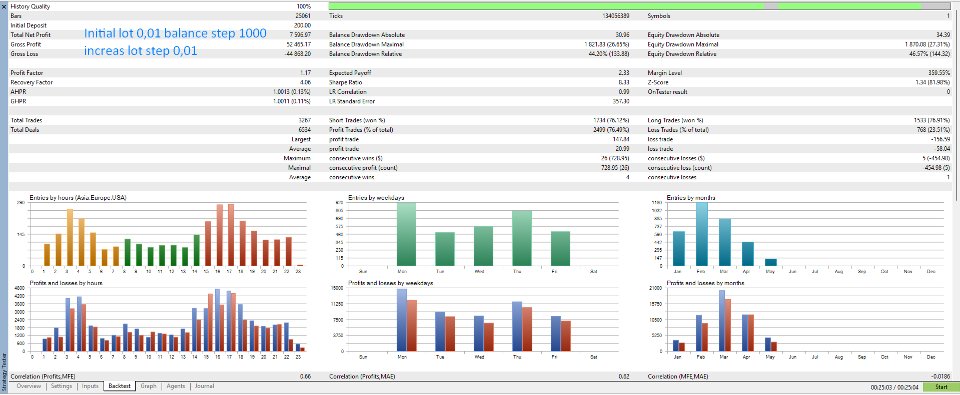Select the Total Net Profit label

(30, 35)
